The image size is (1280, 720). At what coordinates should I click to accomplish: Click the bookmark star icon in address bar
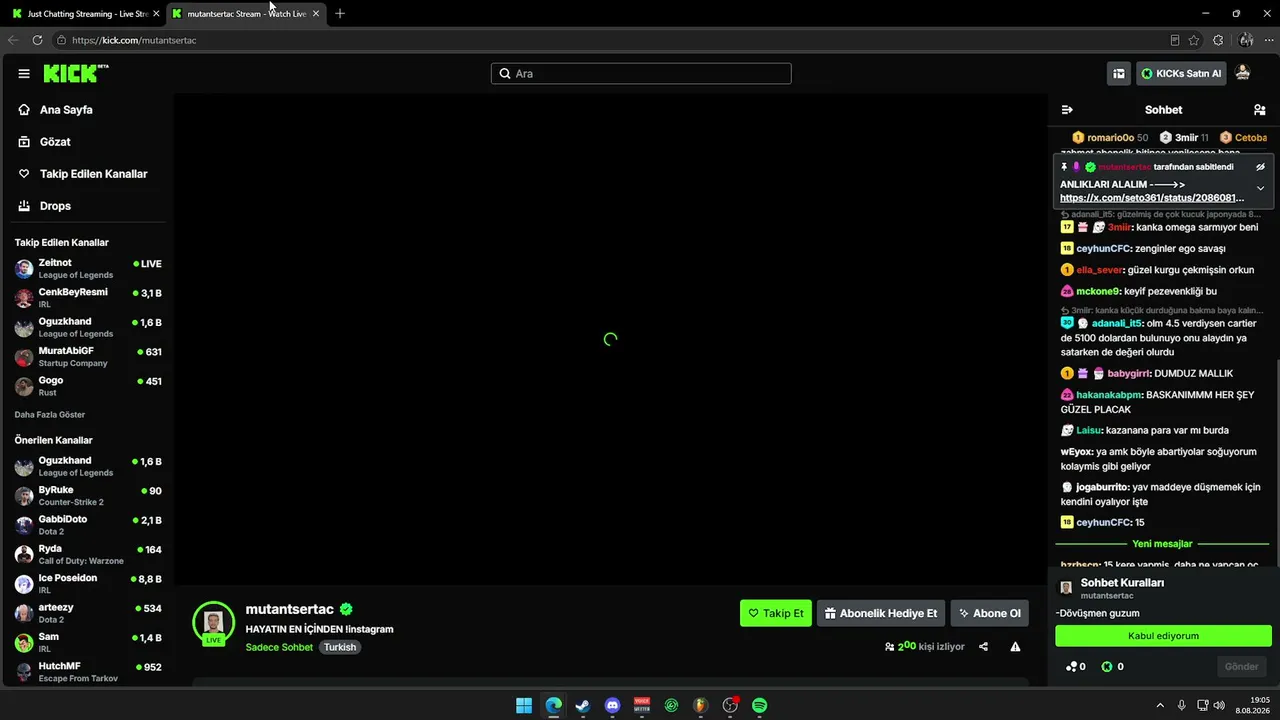click(x=1194, y=40)
